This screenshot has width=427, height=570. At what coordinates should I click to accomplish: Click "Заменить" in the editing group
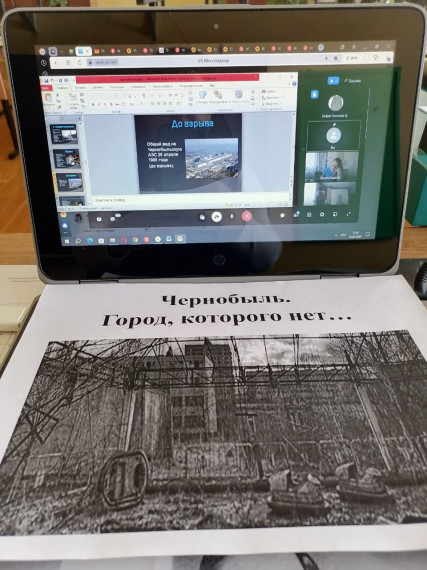pos(271,98)
